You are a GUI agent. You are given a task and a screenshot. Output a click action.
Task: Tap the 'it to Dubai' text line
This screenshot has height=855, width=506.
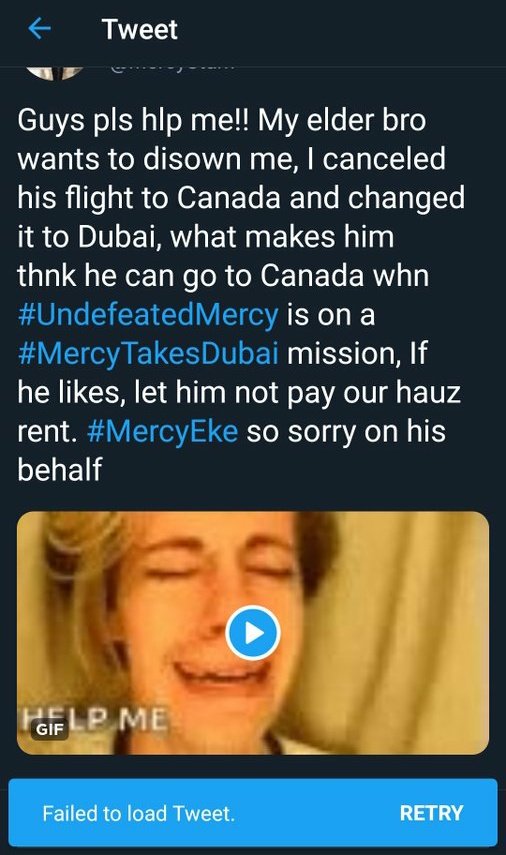[x=89, y=237]
